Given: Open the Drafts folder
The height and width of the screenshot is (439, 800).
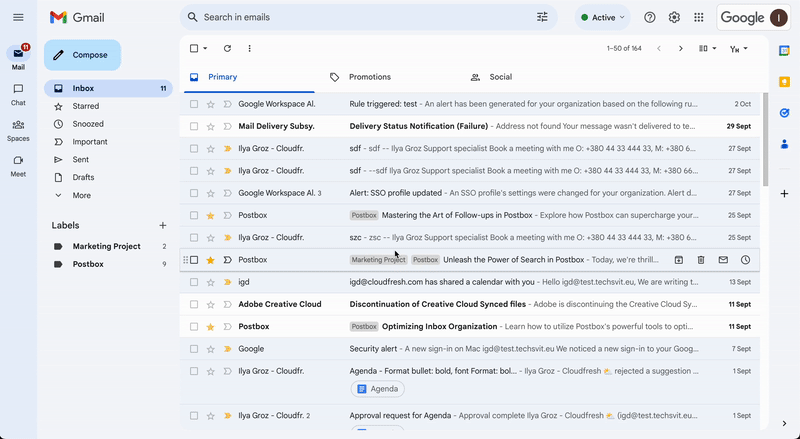Looking at the screenshot, I should (83, 177).
